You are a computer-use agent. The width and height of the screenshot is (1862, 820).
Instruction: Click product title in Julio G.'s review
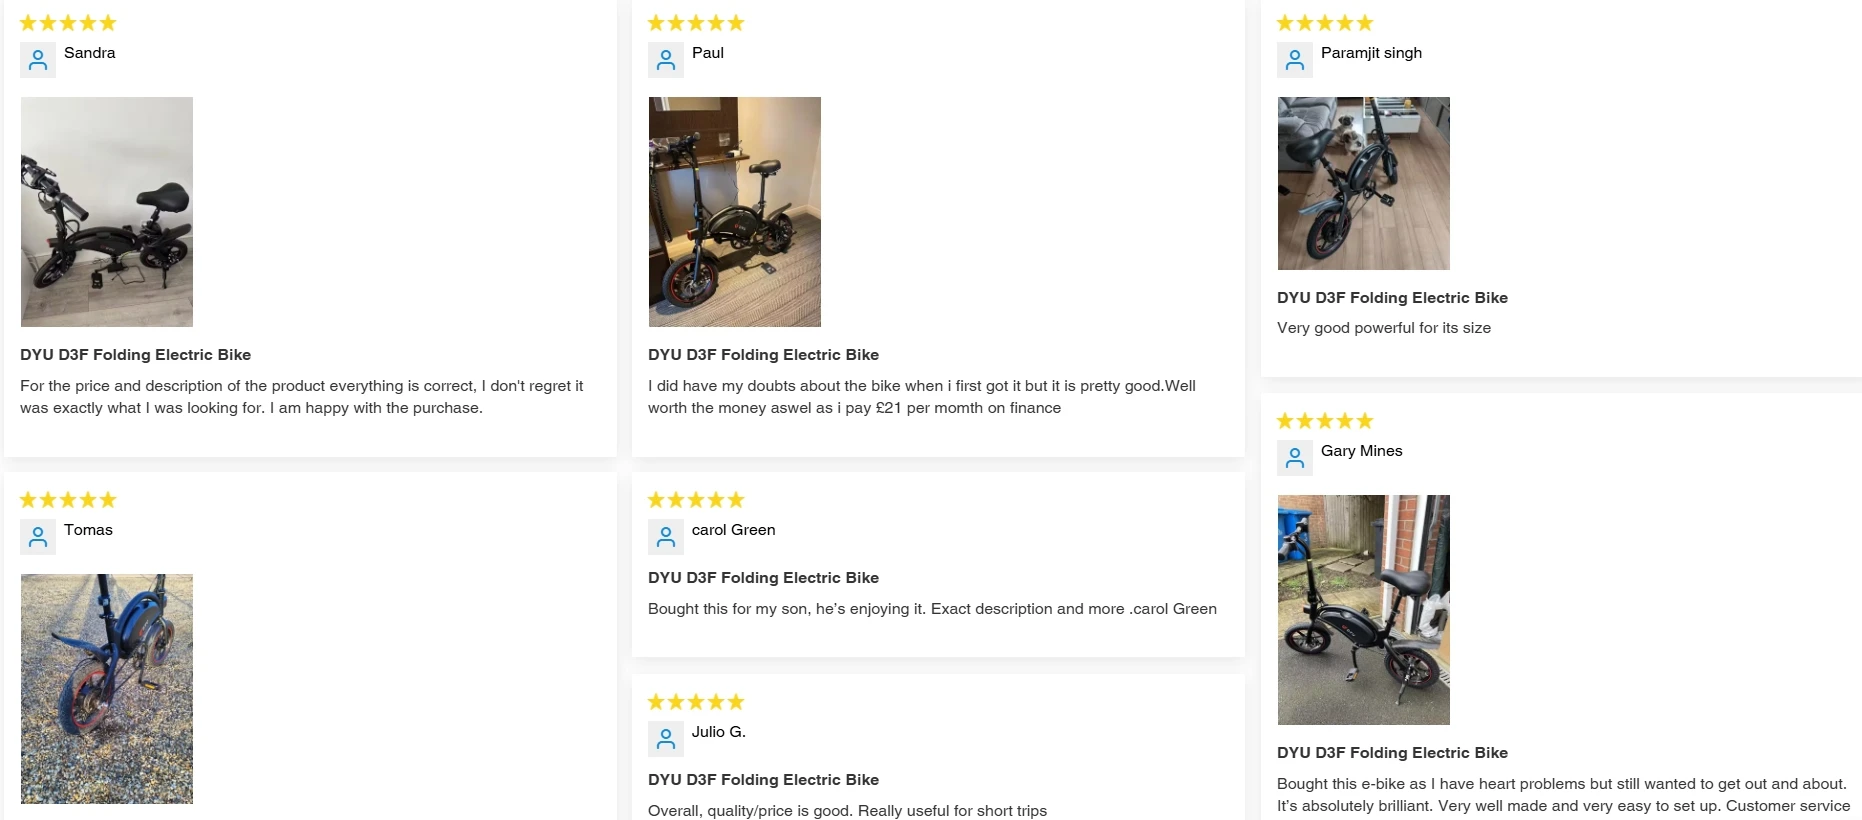pos(763,780)
